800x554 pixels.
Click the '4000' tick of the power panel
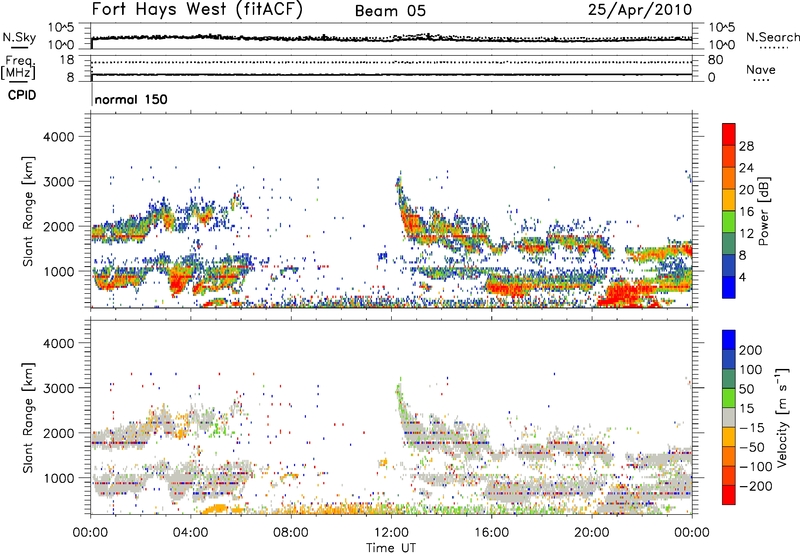pos(59,137)
